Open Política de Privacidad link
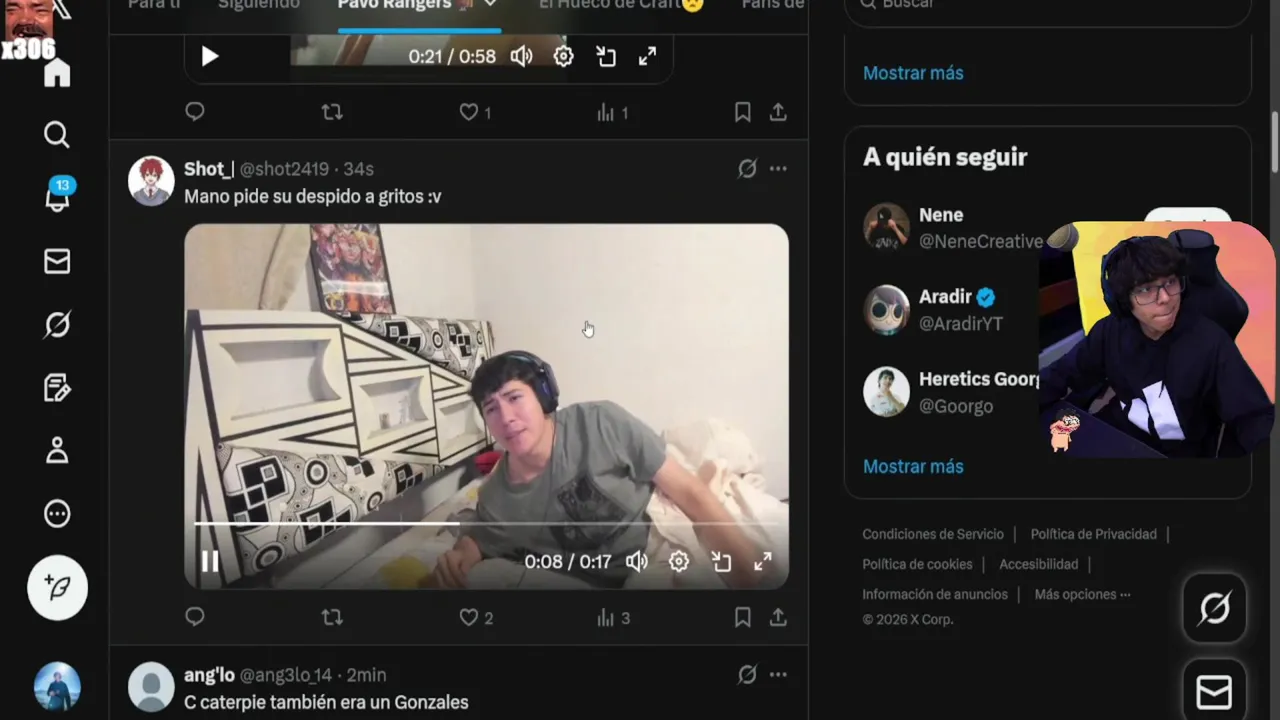Image resolution: width=1280 pixels, height=720 pixels. [x=1093, y=534]
